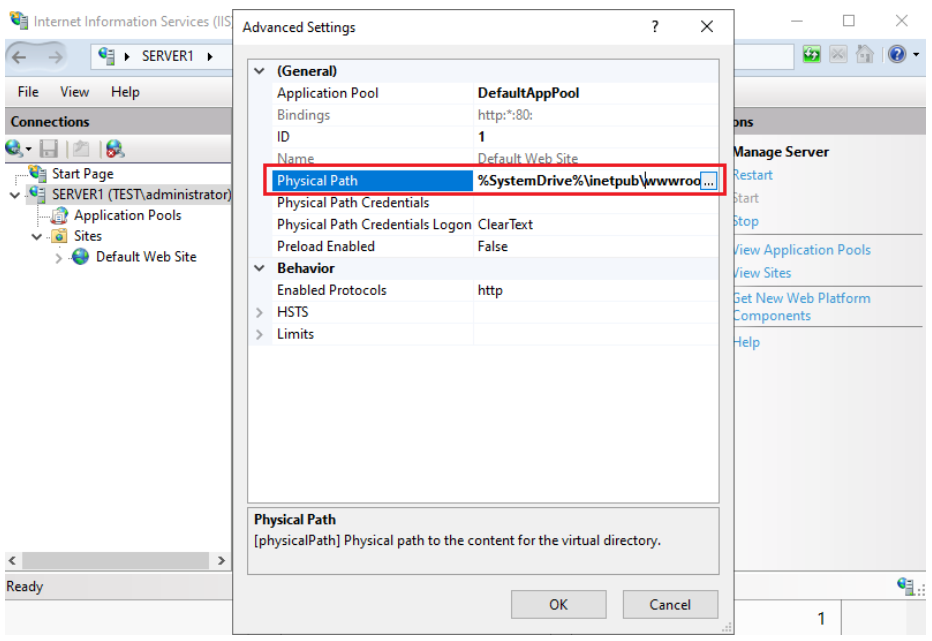
Task: Click the Home icon in address bar
Action: pyautogui.click(x=866, y=56)
